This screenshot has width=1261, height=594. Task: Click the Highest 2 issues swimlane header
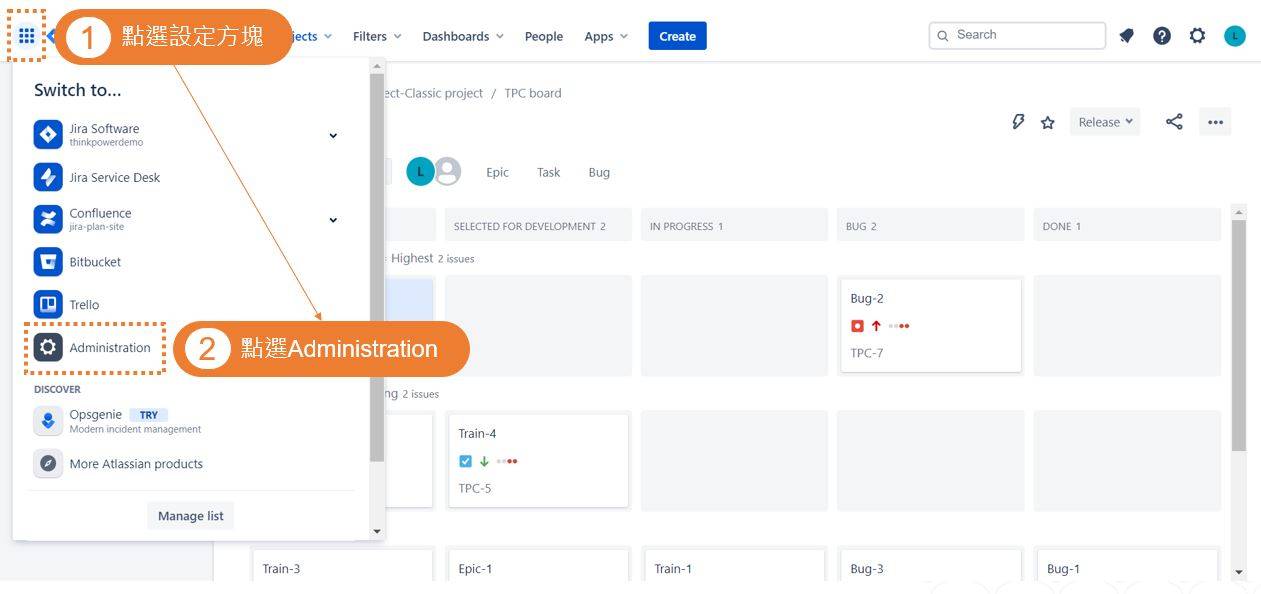point(432,258)
